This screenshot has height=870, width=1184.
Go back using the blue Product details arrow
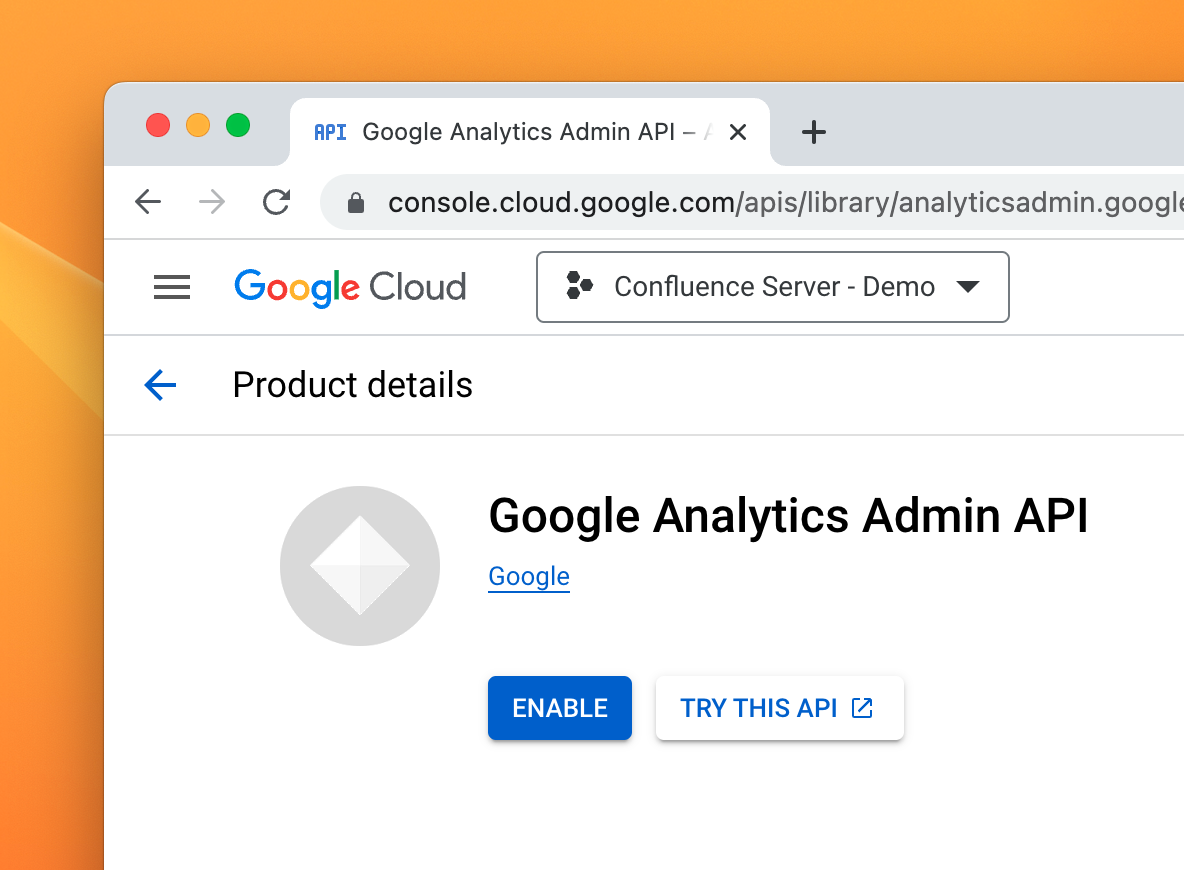pos(160,385)
